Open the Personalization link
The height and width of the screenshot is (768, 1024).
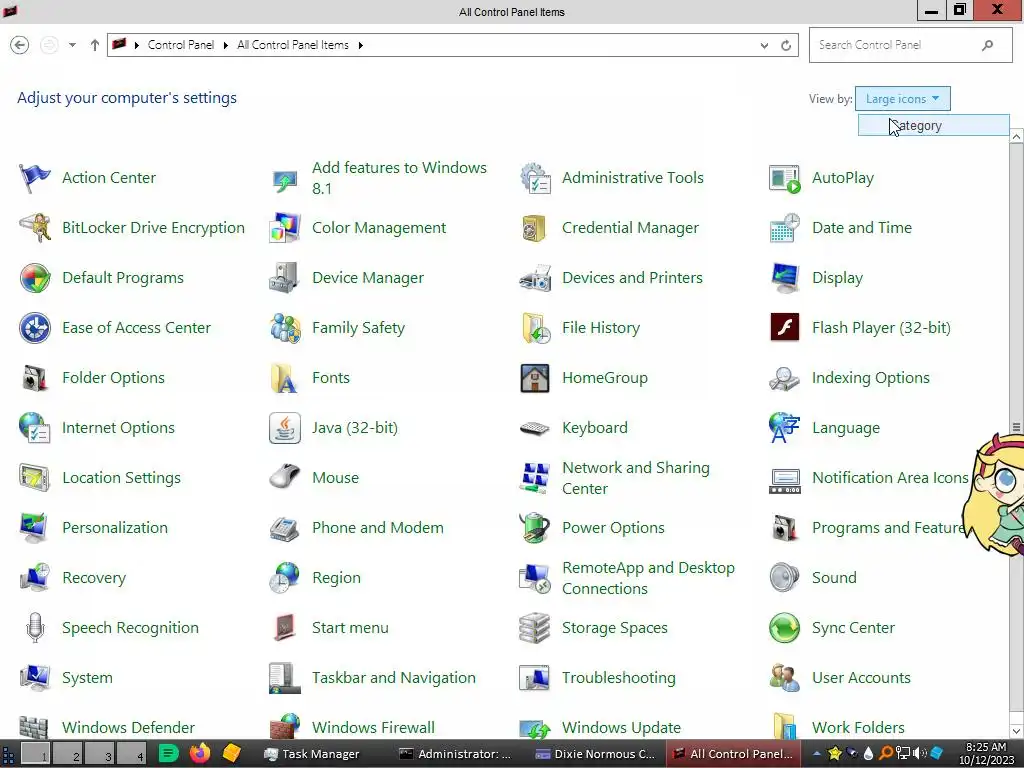pyautogui.click(x=115, y=528)
